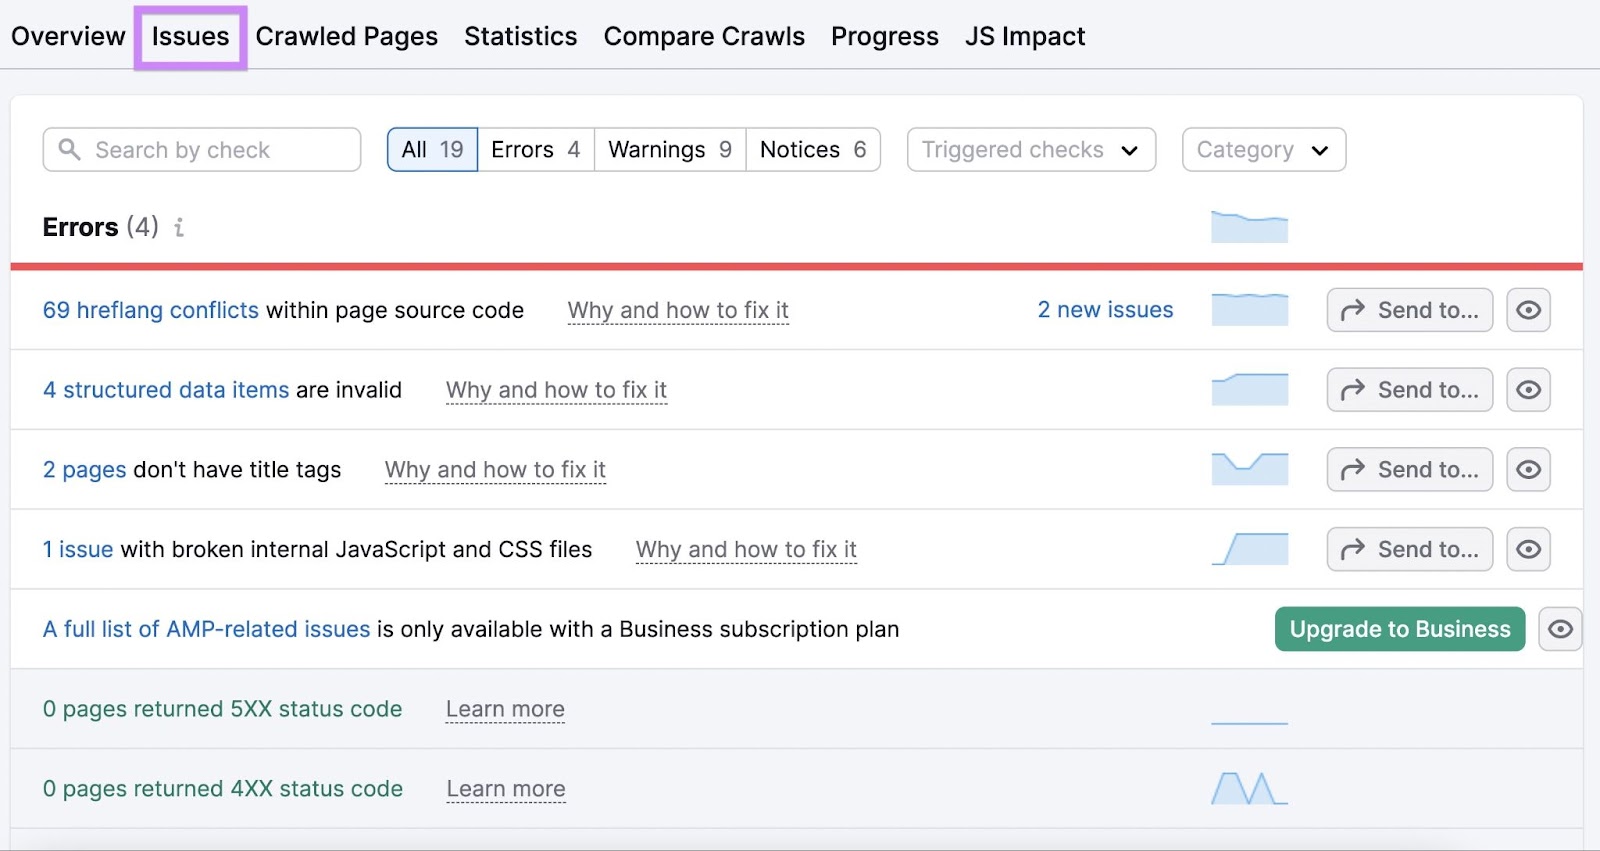Click the 0 pages returned 4XX status code text
Screen dimensions: 1600x851
[223, 789]
